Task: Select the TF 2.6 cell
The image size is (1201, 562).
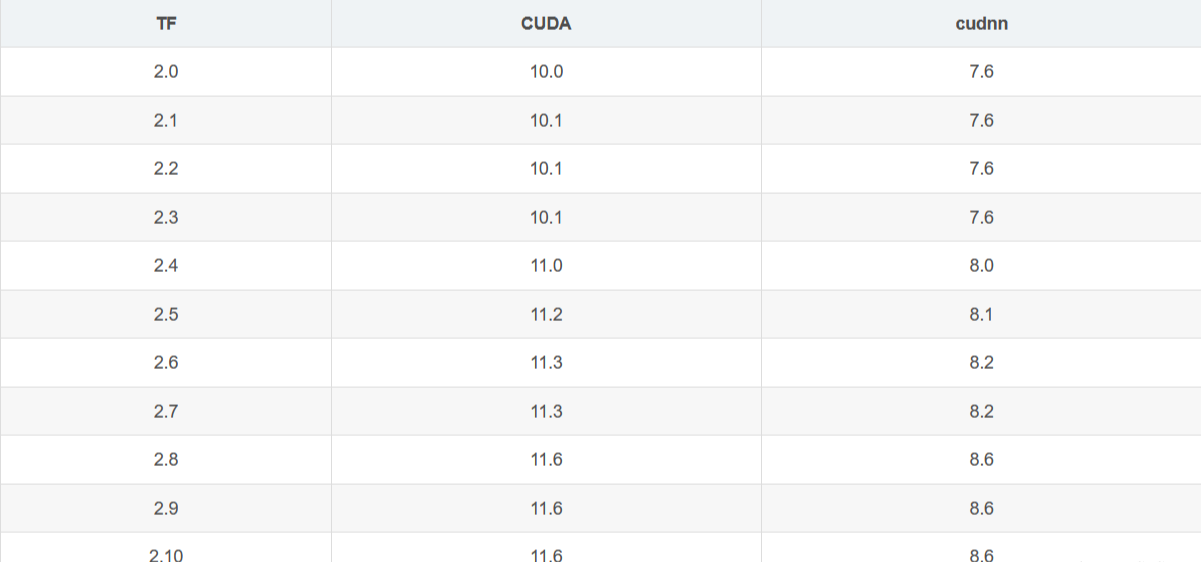Action: coord(166,363)
